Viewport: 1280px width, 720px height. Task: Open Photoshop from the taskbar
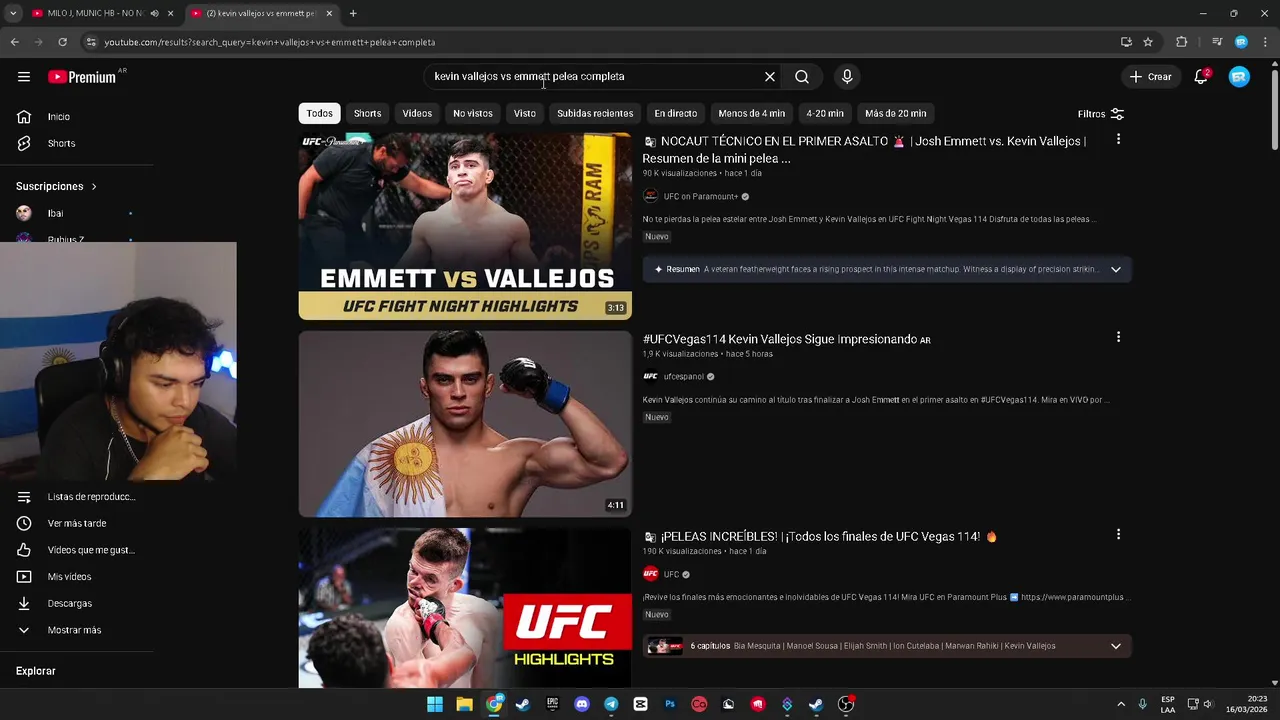(670, 704)
